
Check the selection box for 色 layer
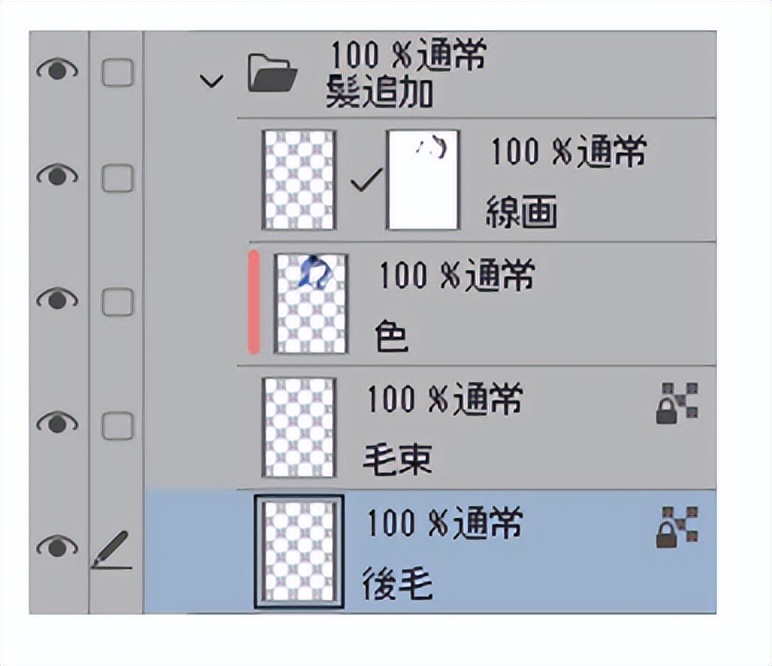click(118, 302)
